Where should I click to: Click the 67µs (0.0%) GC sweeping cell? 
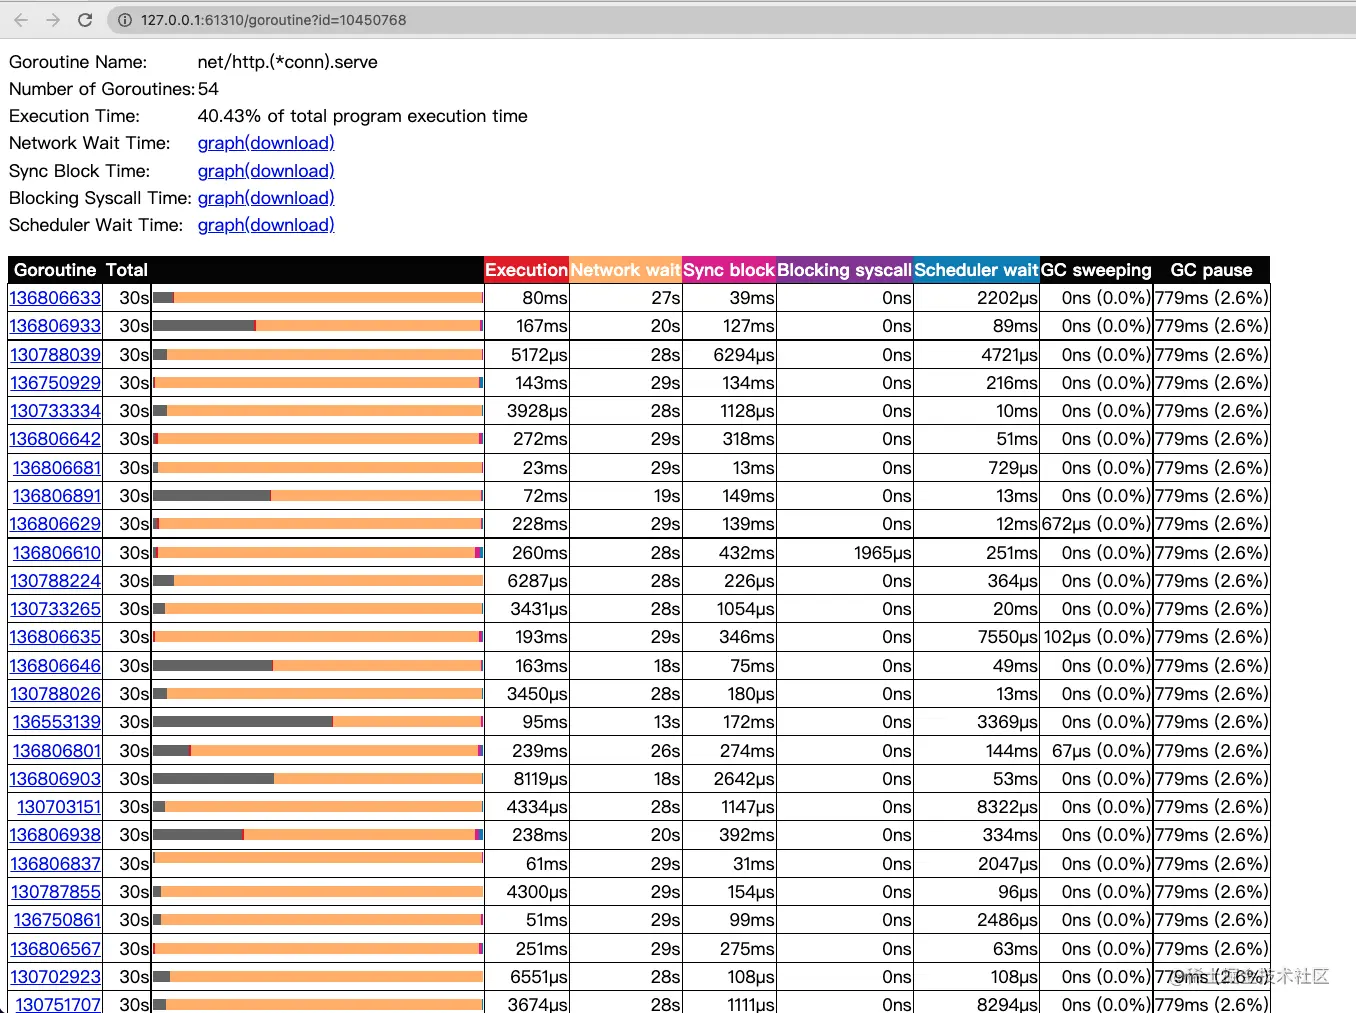(1096, 751)
